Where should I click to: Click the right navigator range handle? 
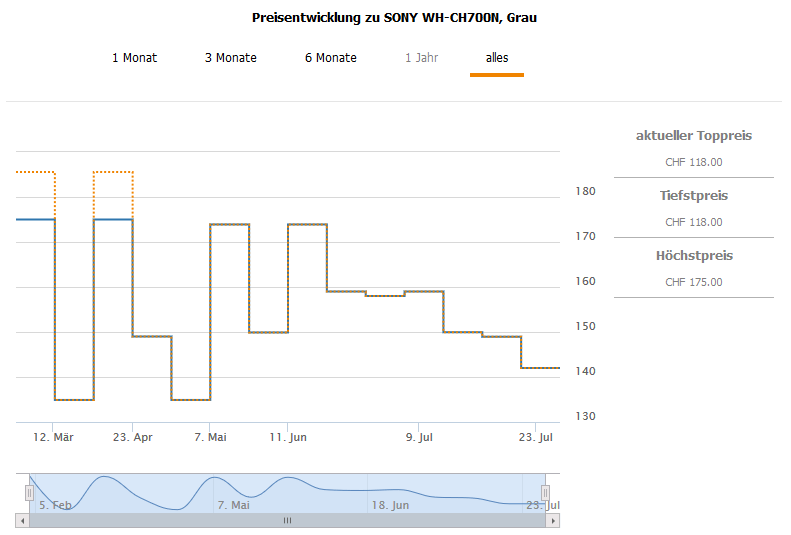click(545, 492)
